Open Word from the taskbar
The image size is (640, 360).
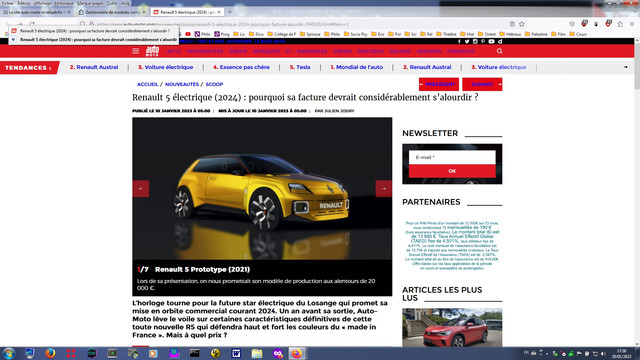point(236,353)
